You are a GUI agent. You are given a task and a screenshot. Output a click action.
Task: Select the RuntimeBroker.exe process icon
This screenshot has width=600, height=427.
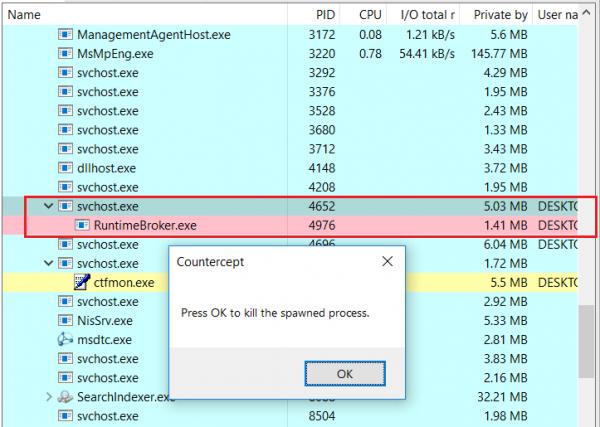tap(83, 225)
